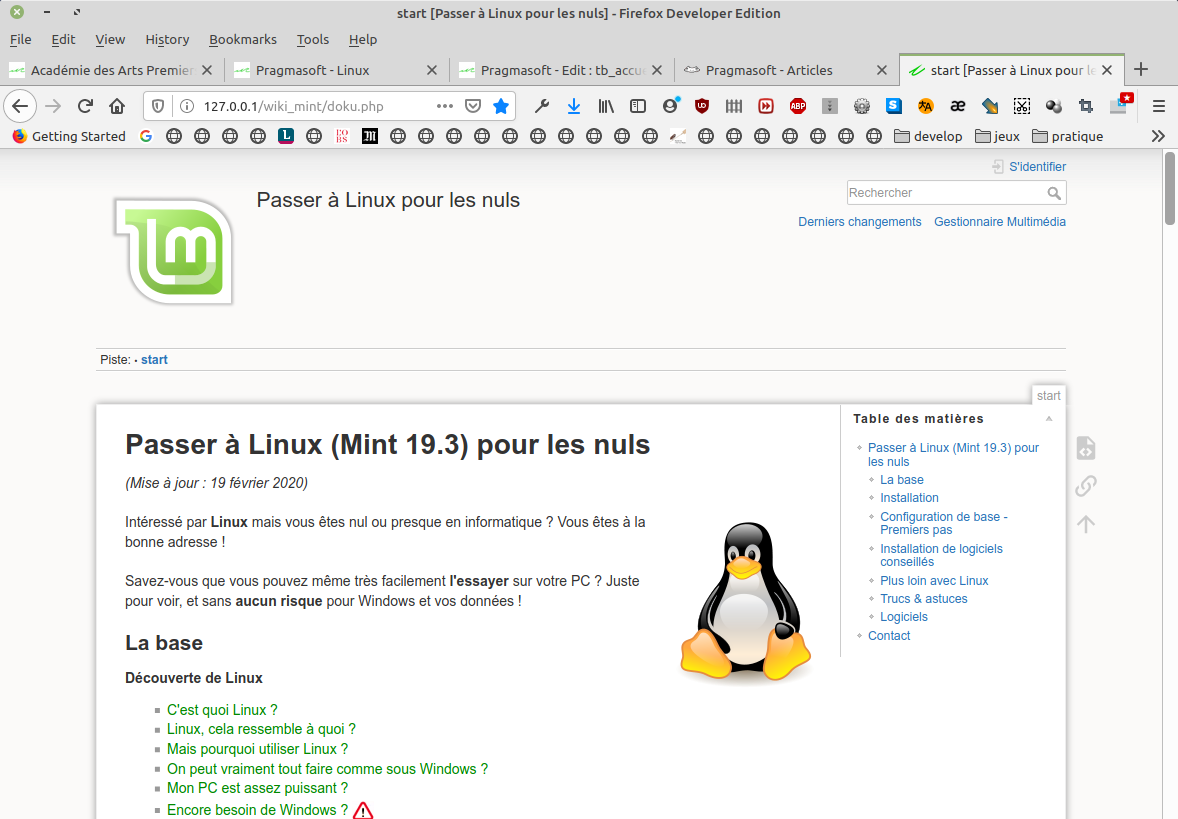This screenshot has width=1178, height=819.
Task: Open the gear extension icon
Action: pos(862,106)
